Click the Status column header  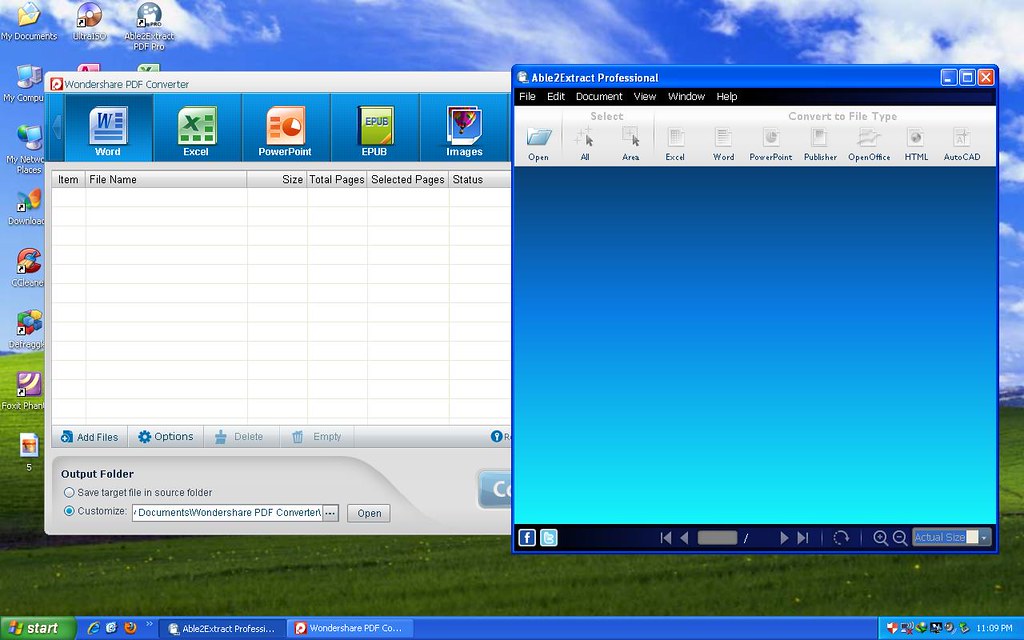click(479, 180)
